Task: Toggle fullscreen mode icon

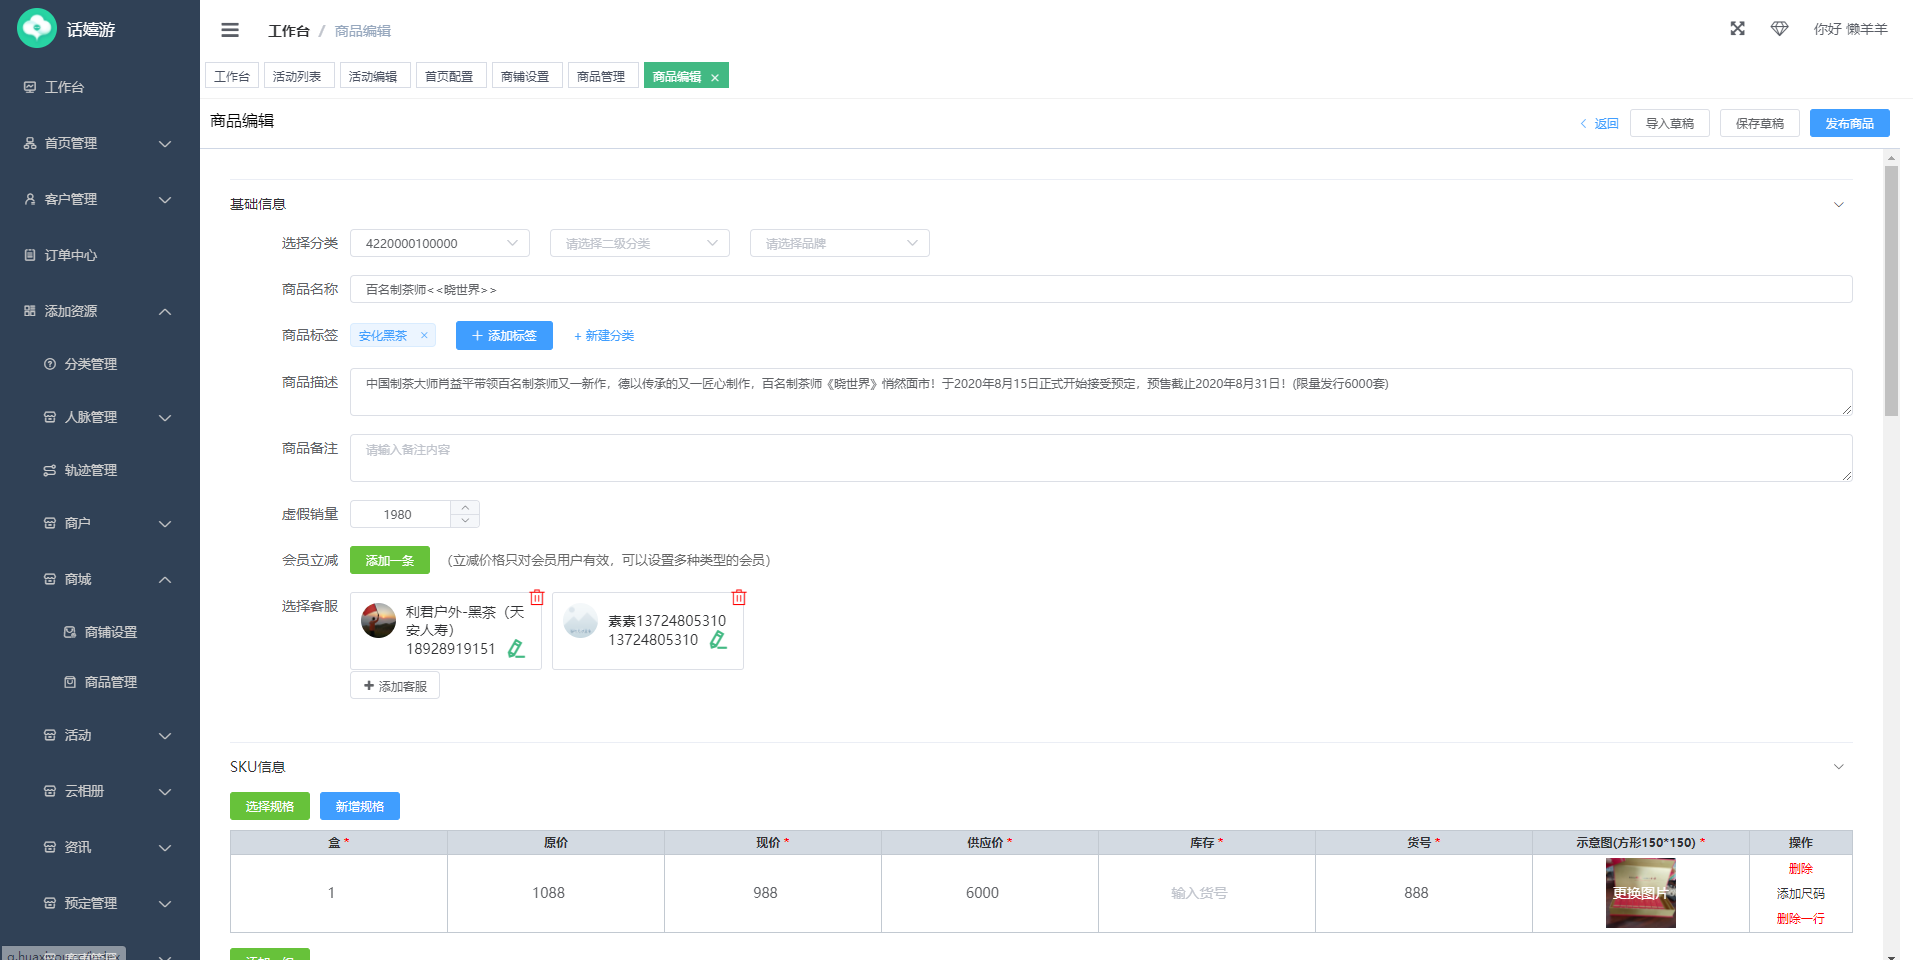Action: pos(1738,29)
